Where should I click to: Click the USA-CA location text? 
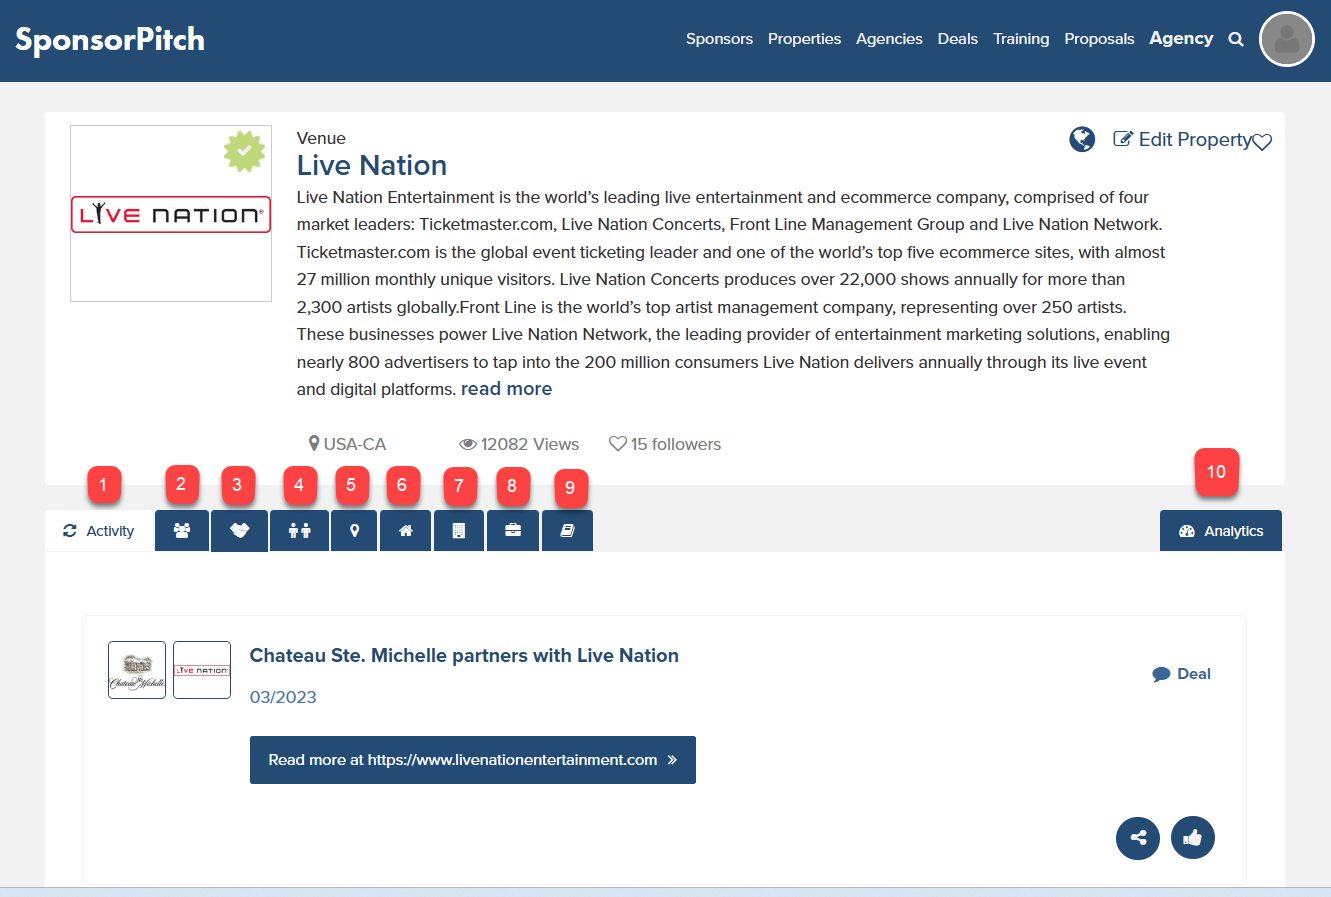click(347, 444)
